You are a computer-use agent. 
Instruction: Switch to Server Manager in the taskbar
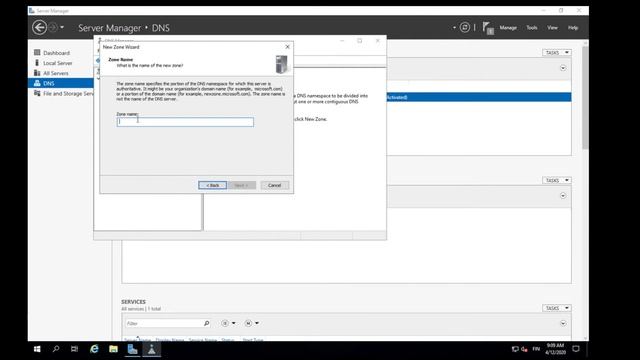click(132, 349)
